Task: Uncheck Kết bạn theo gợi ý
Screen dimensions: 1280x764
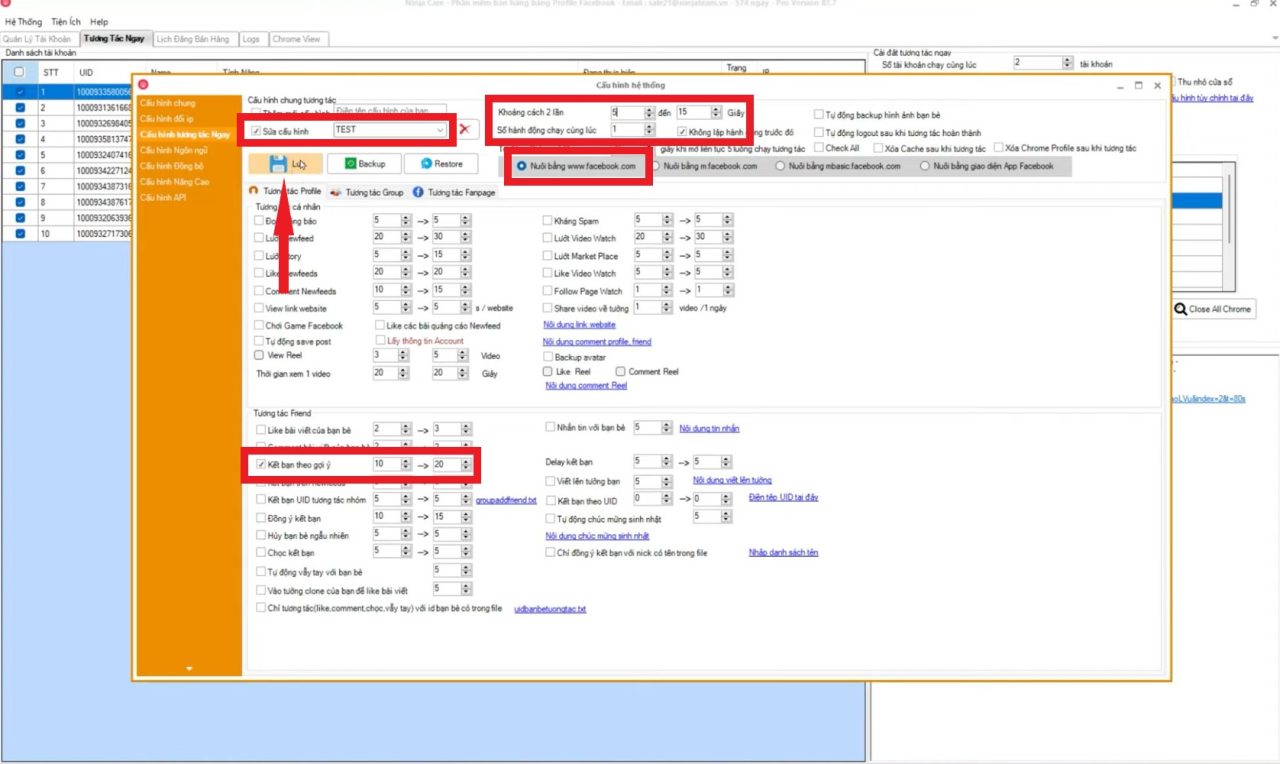Action: [x=260, y=465]
